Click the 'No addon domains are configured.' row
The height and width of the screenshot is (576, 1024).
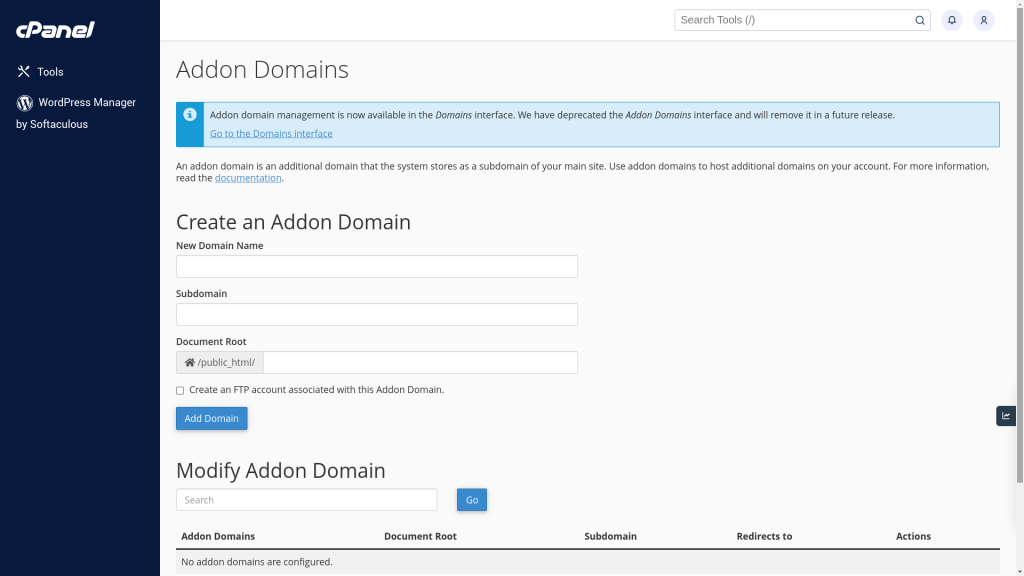point(588,562)
